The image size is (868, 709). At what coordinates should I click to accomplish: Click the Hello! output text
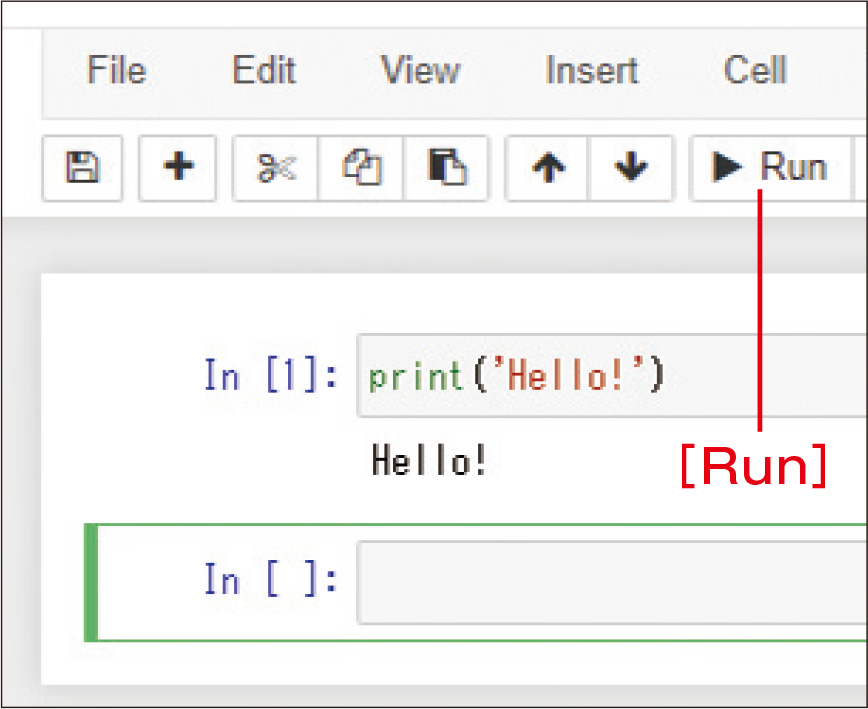click(x=430, y=462)
